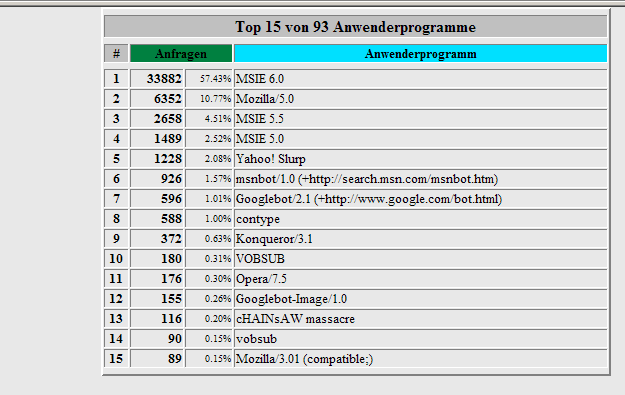Select the 0.20% percentage value
Screen dimensions: 625x395
coord(218,318)
